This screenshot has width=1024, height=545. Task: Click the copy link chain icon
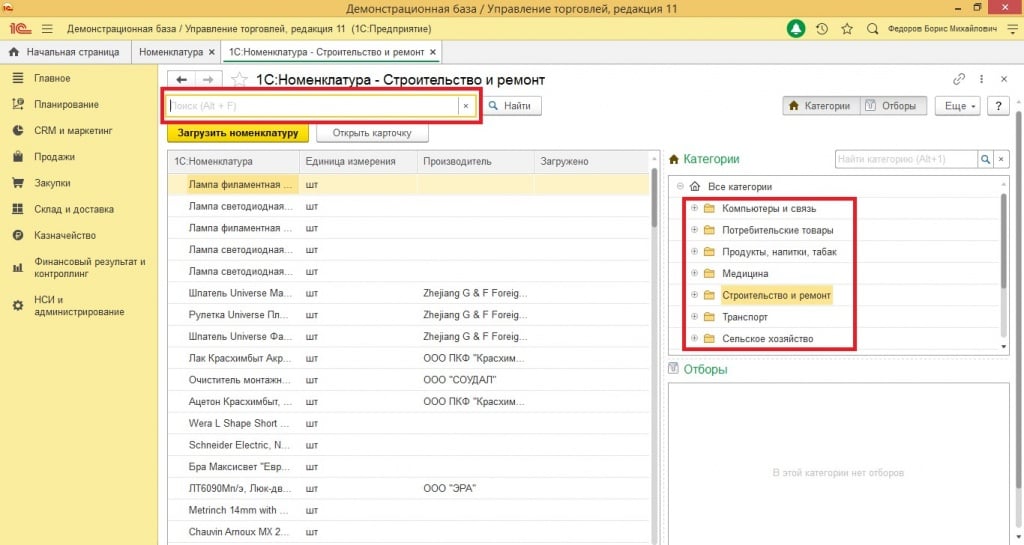(959, 79)
